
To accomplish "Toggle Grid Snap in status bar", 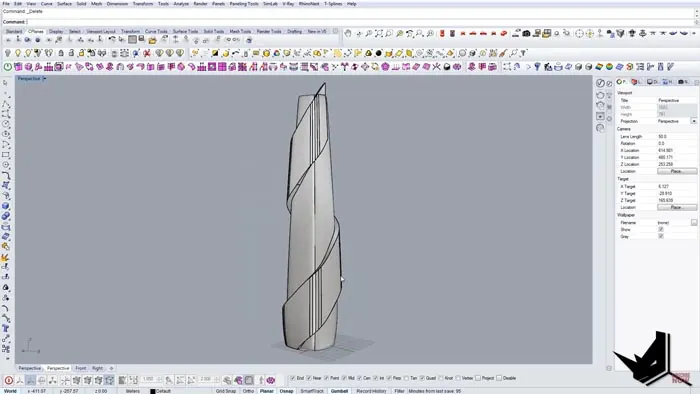I will point(226,391).
